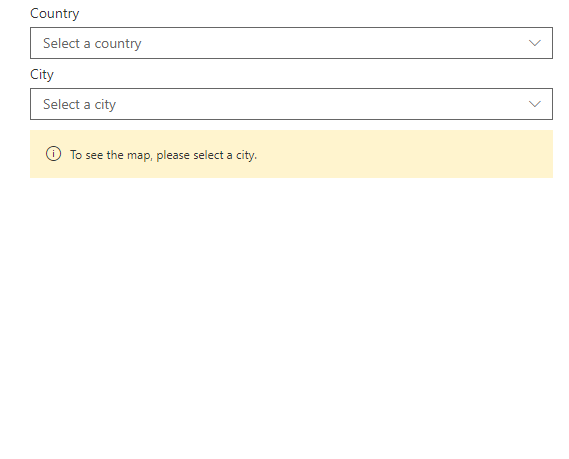Click the Country field label
Image resolution: width=569 pixels, height=459 pixels.
point(54,13)
